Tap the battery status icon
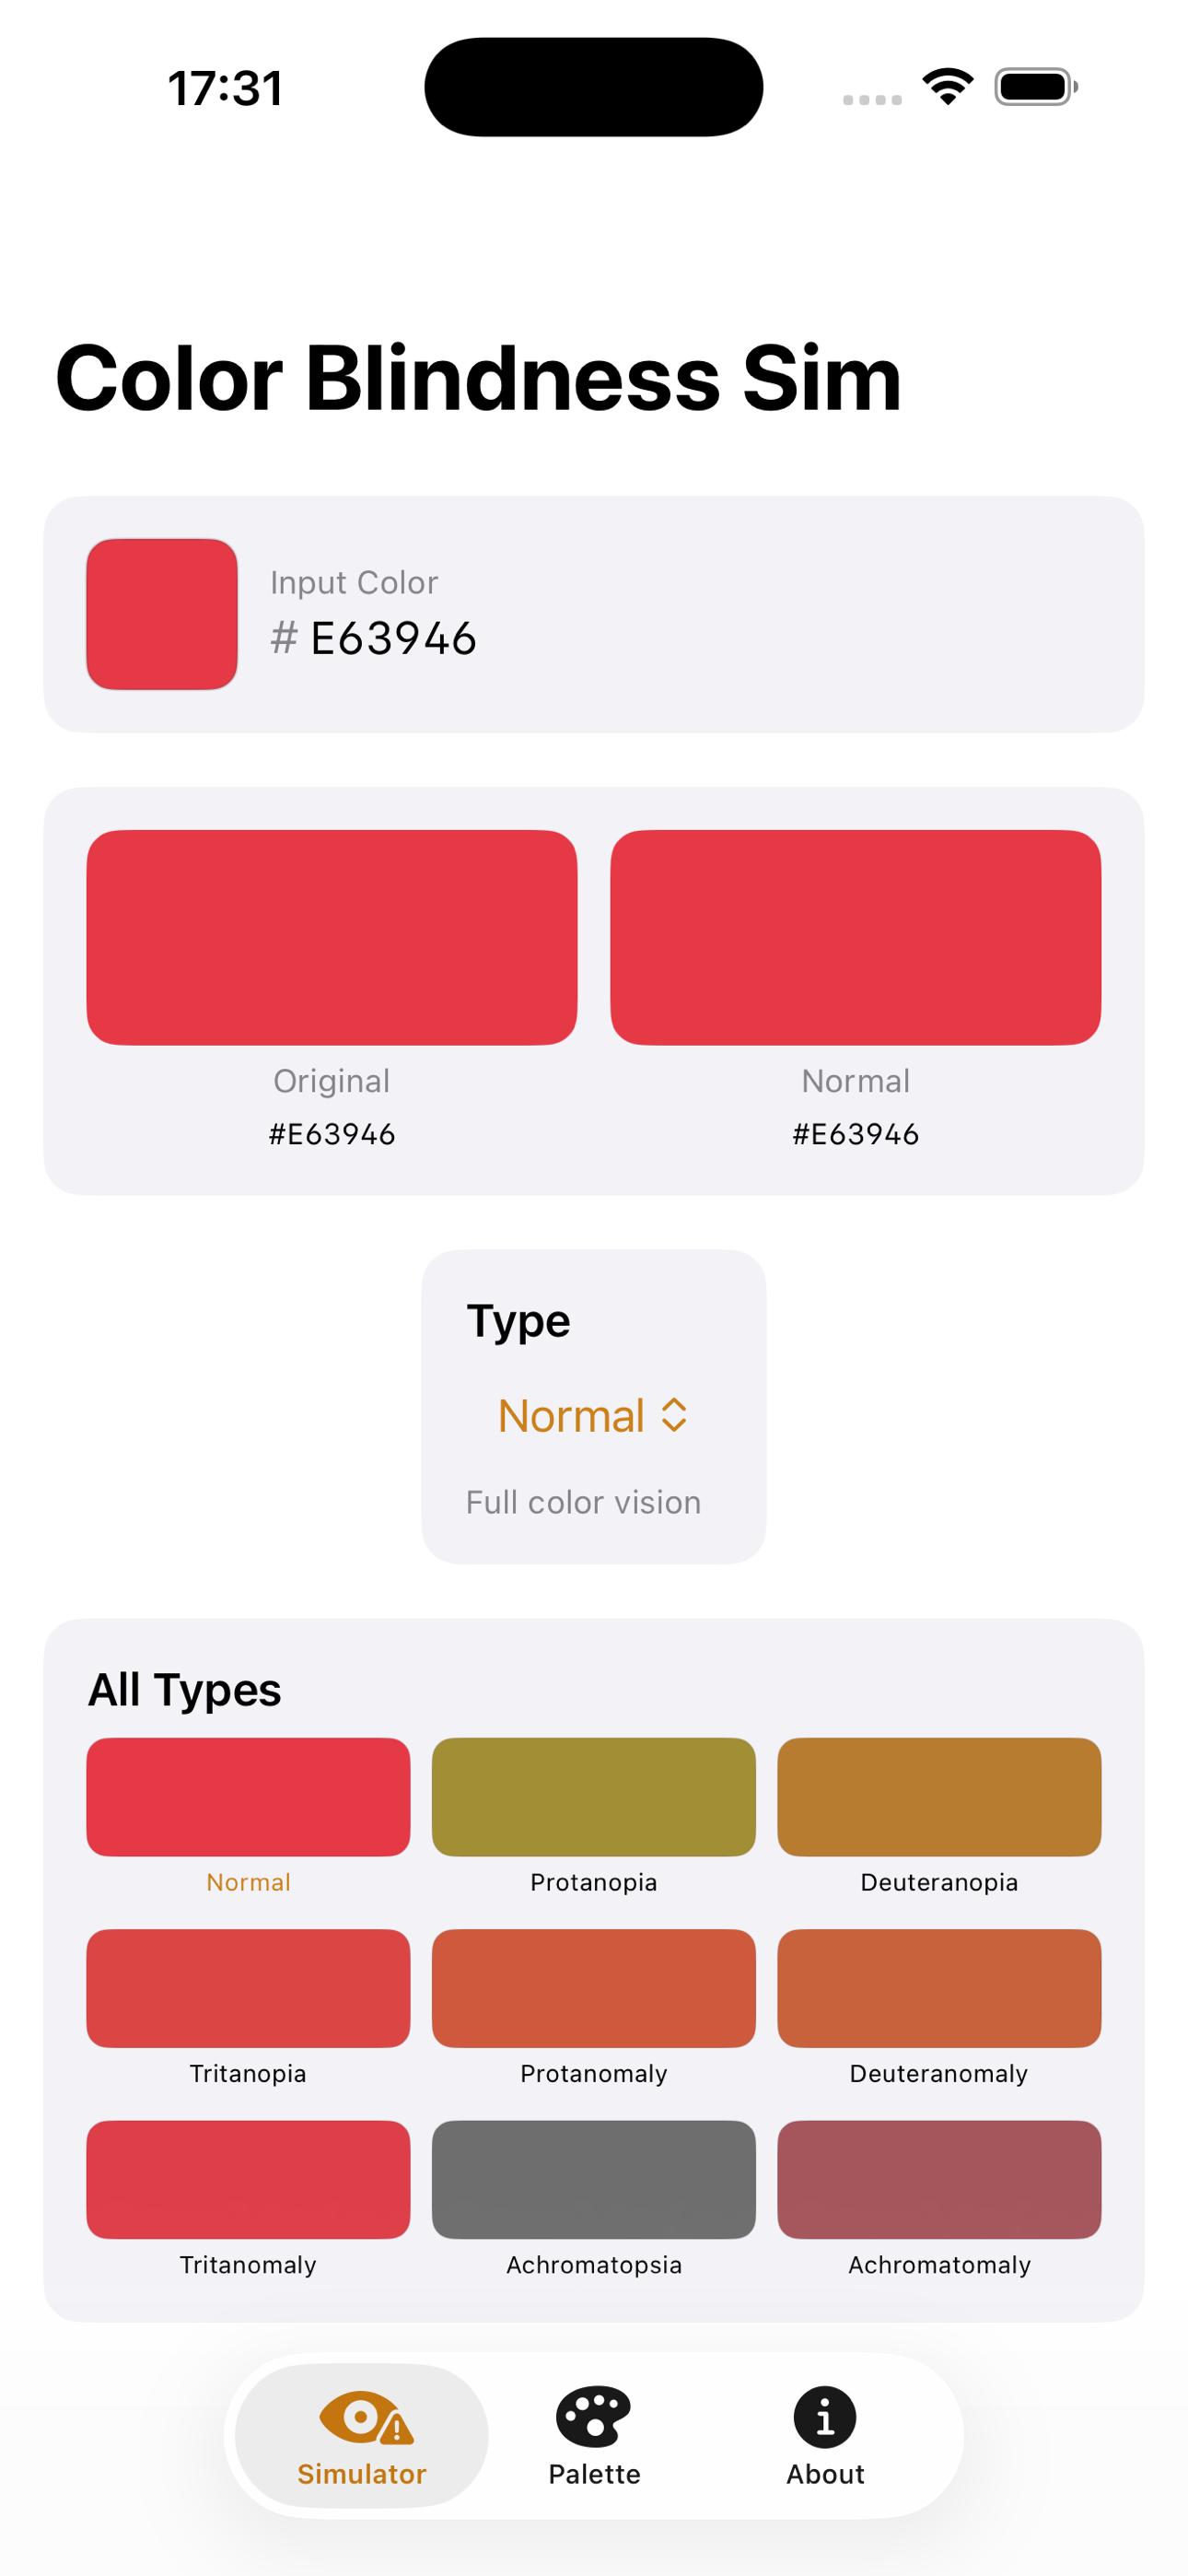The width and height of the screenshot is (1188, 2576). click(x=1036, y=87)
